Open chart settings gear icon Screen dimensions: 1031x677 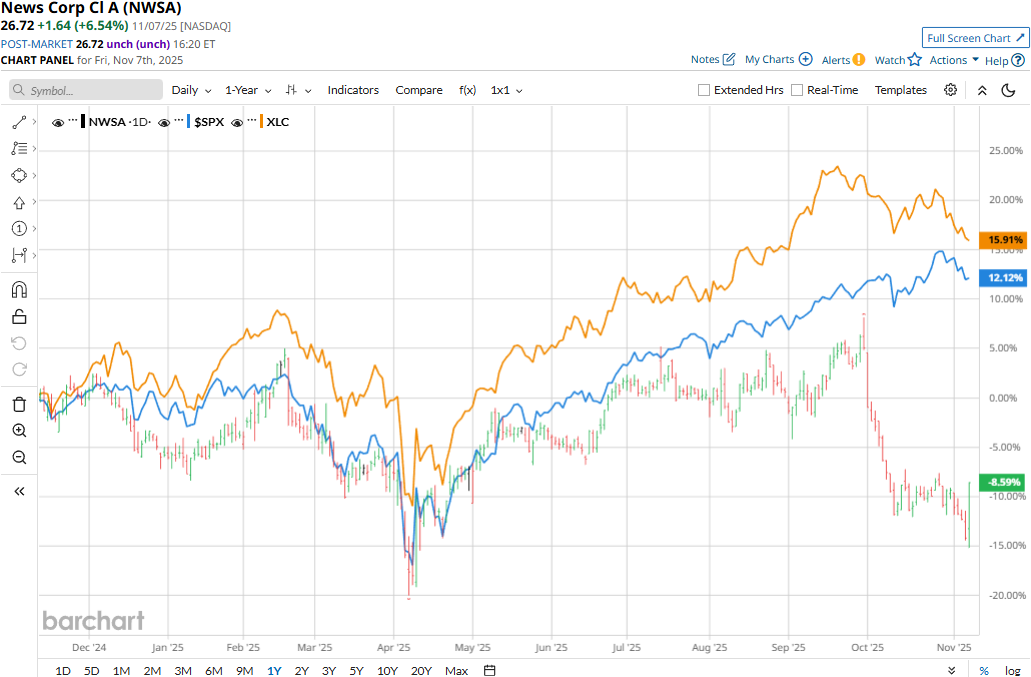[950, 90]
